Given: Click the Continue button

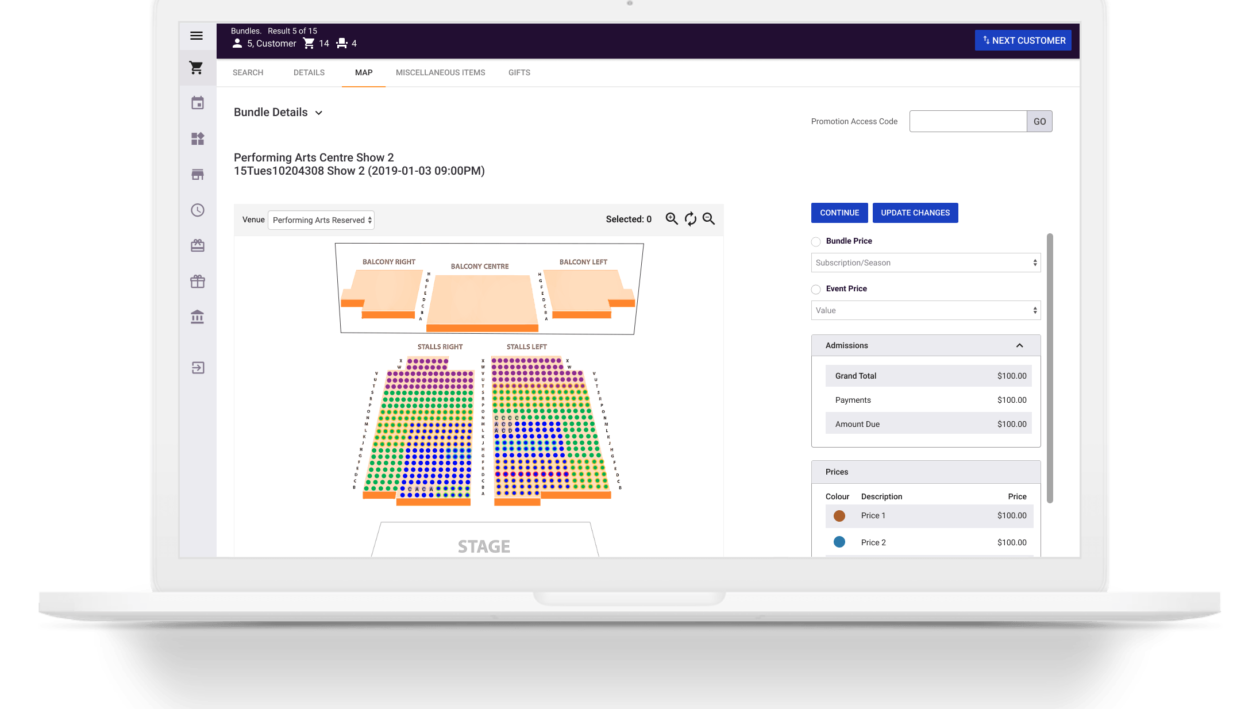Looking at the screenshot, I should pyautogui.click(x=839, y=213).
